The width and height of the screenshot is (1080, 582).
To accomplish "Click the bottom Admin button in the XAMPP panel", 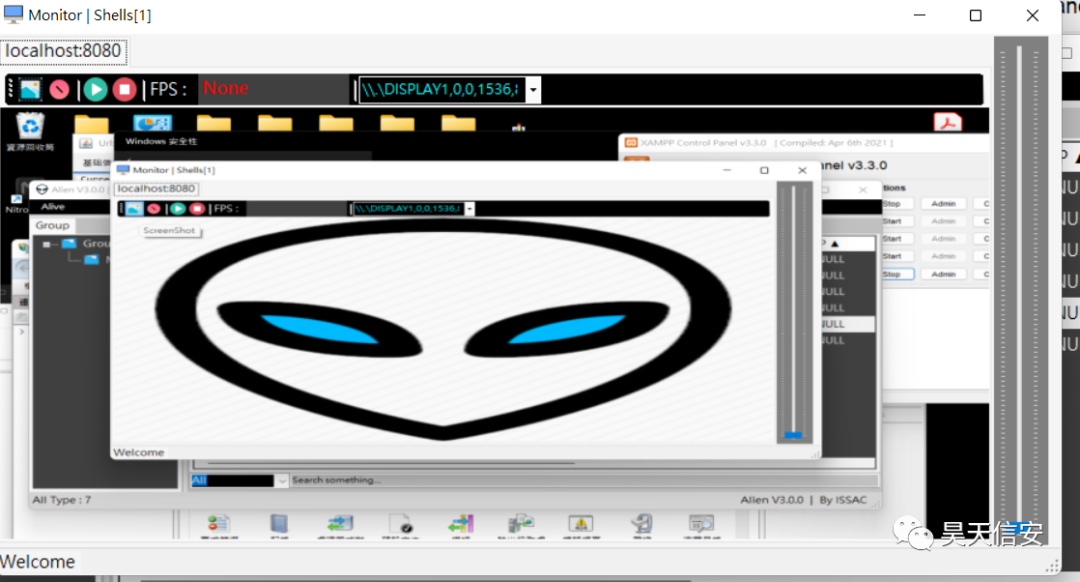I will click(x=944, y=274).
